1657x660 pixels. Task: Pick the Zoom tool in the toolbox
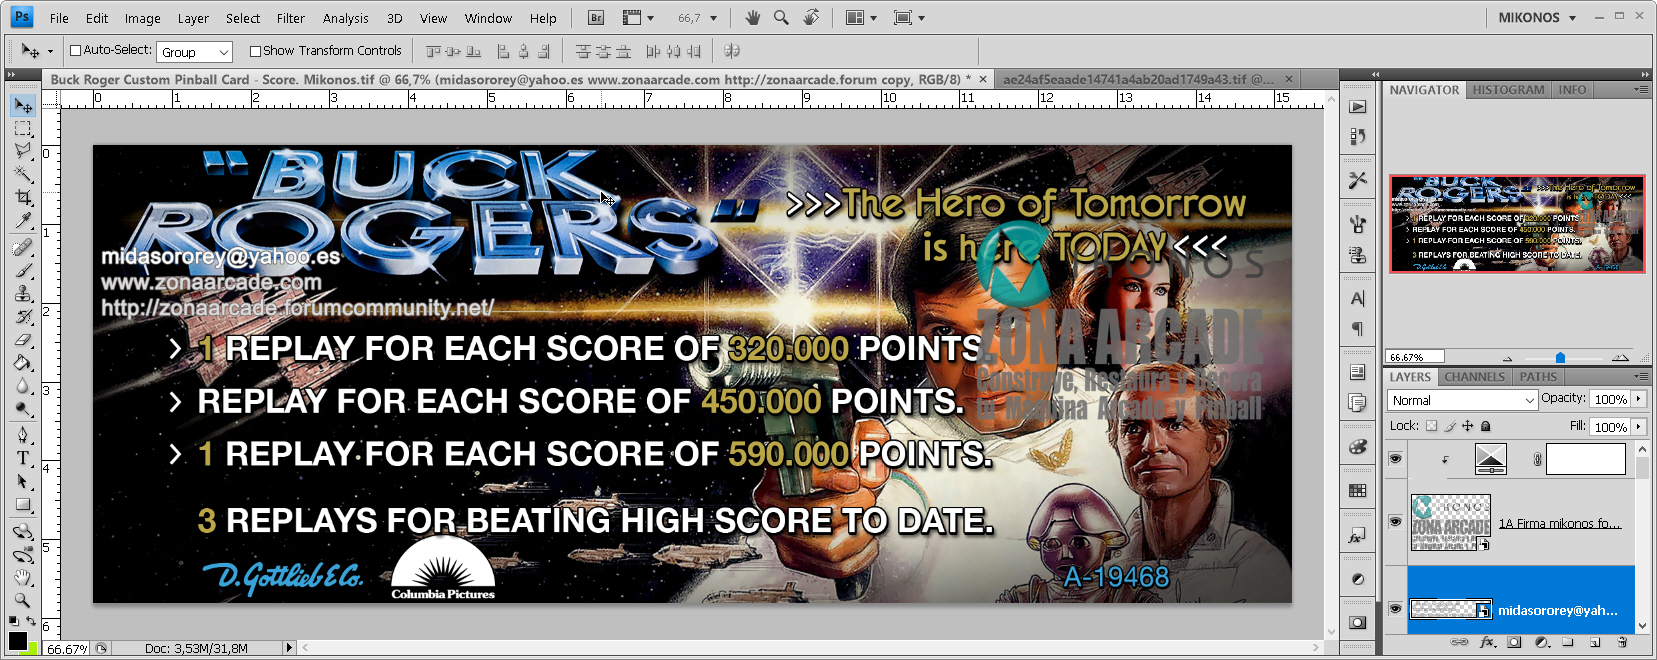pos(22,600)
